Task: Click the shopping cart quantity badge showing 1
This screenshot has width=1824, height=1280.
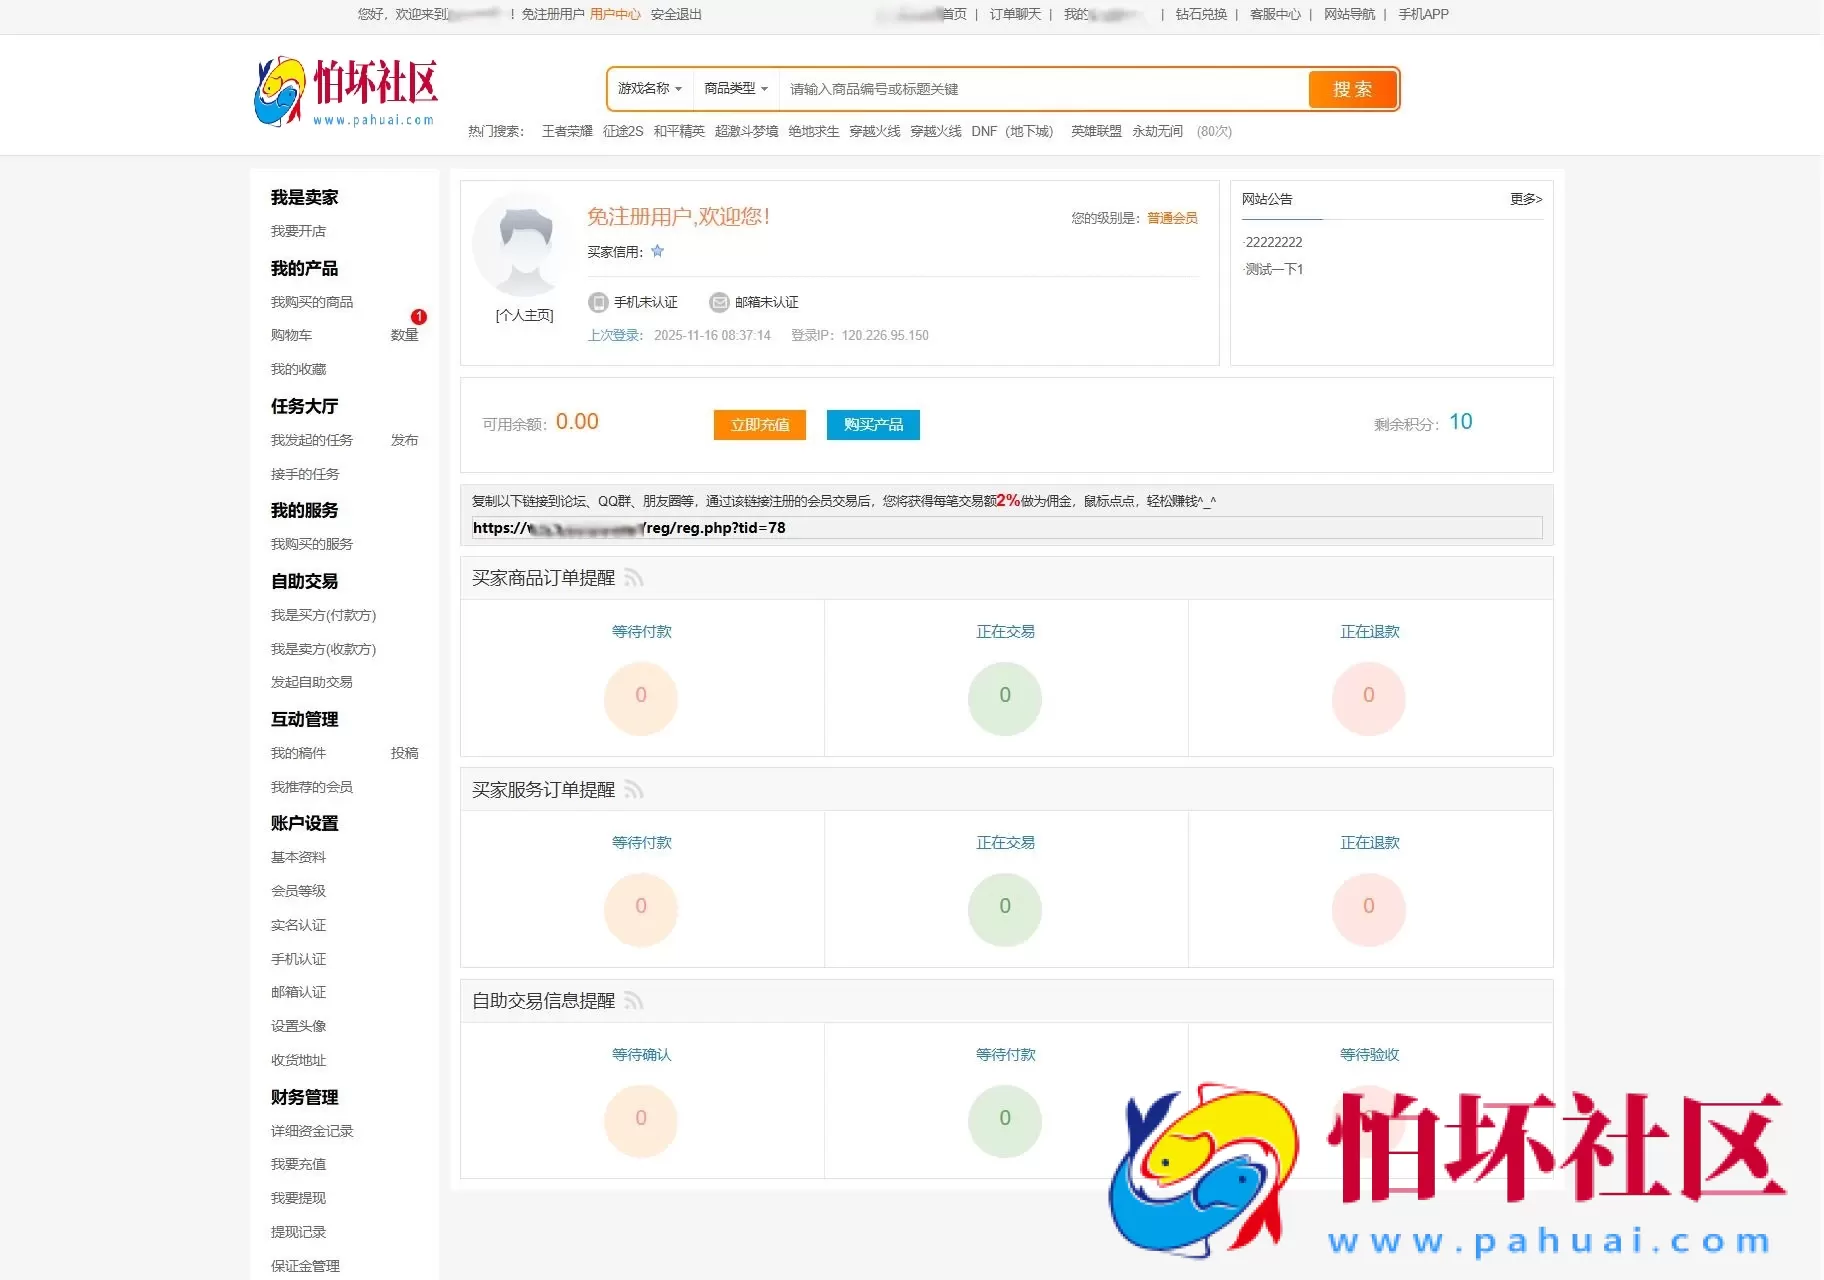Action: 420,317
